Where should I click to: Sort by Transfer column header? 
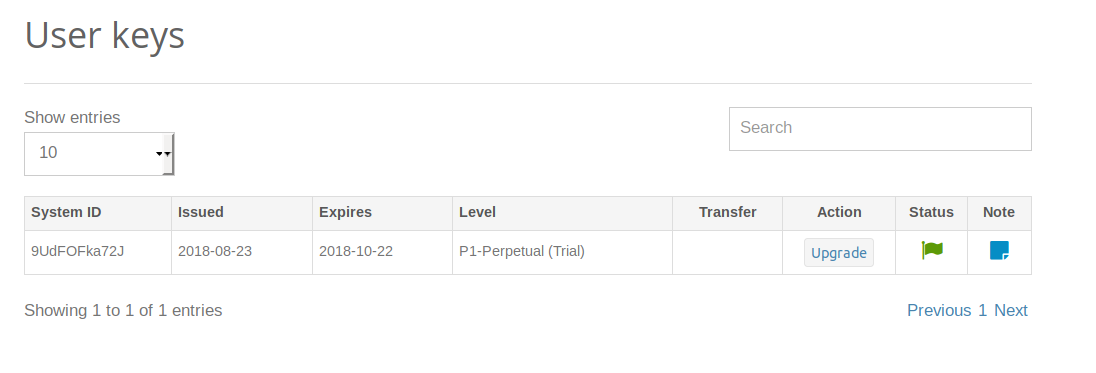pos(728,213)
